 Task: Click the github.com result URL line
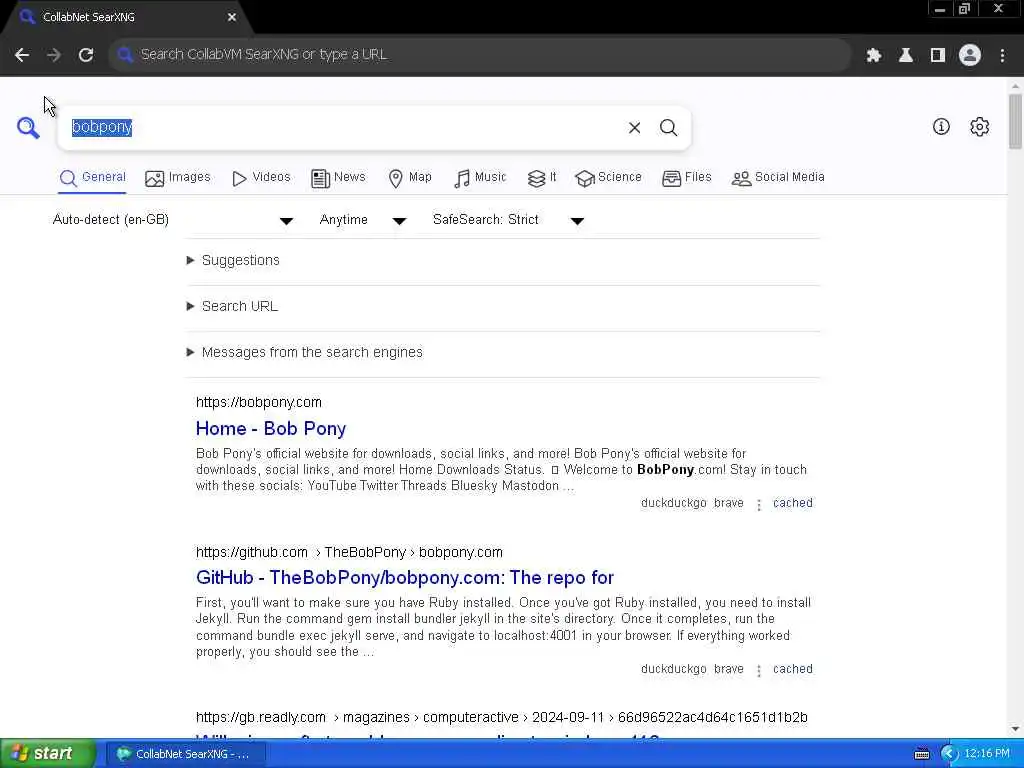349,552
